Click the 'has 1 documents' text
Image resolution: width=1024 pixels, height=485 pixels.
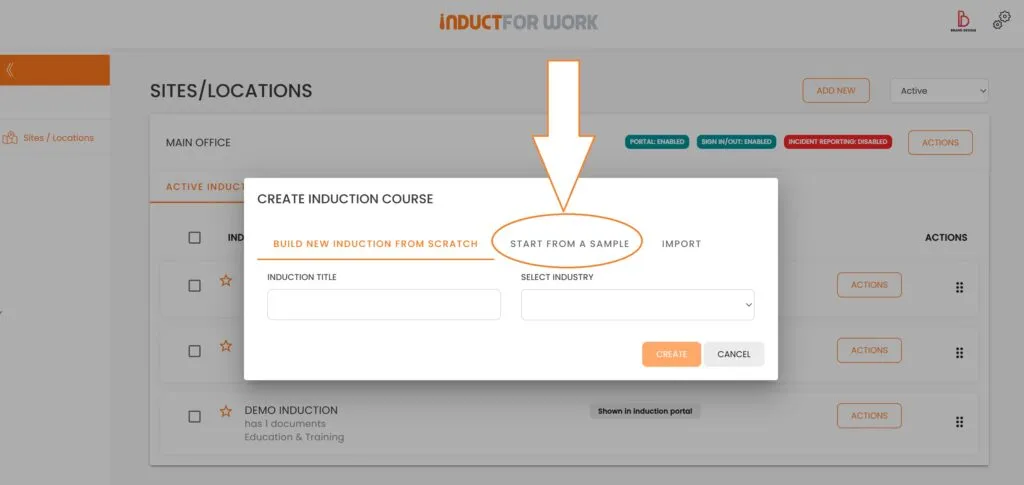click(x=285, y=424)
